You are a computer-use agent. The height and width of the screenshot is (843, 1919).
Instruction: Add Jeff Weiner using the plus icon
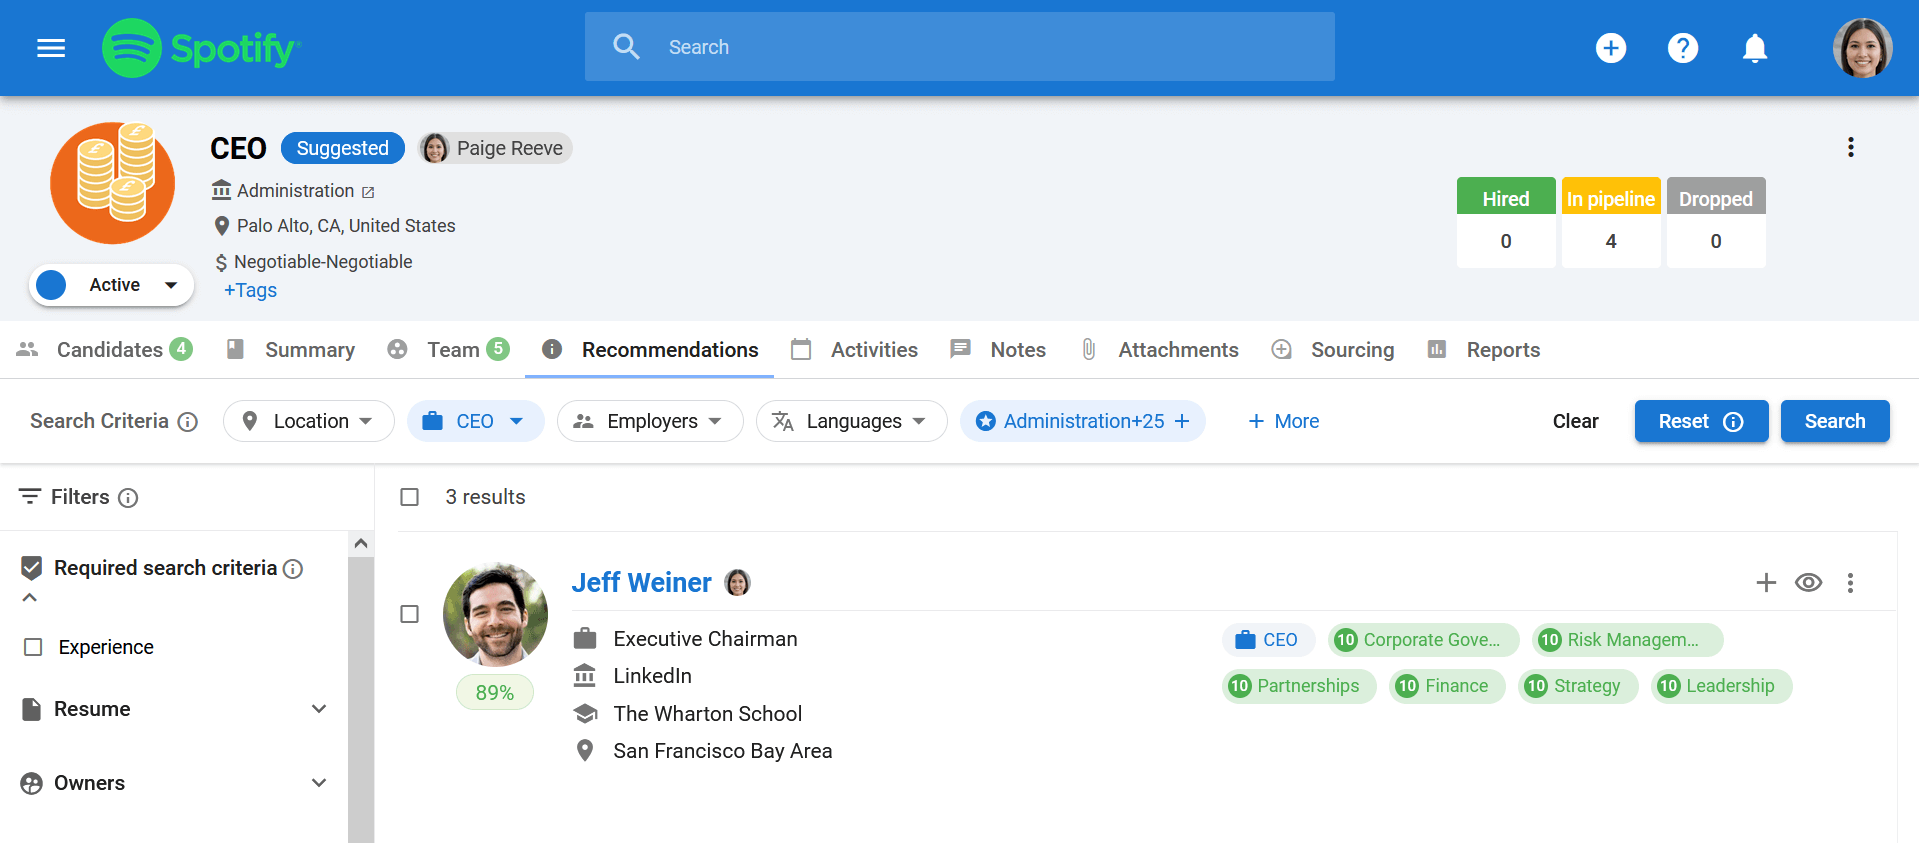tap(1766, 583)
